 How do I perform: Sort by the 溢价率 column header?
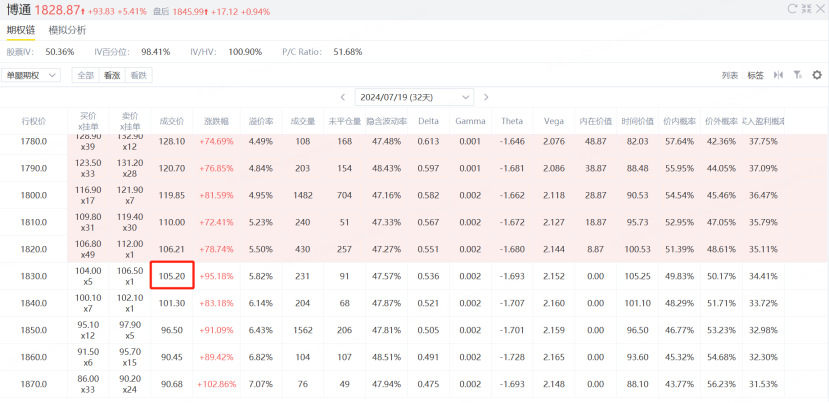261,121
